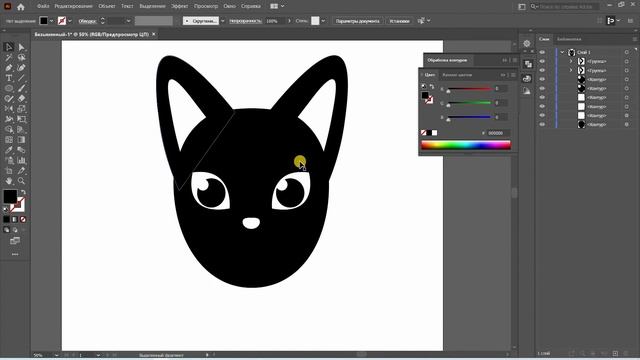Image resolution: width=640 pixels, height=360 pixels.
Task: Select the Paintbrush tool
Action: (x=22, y=88)
